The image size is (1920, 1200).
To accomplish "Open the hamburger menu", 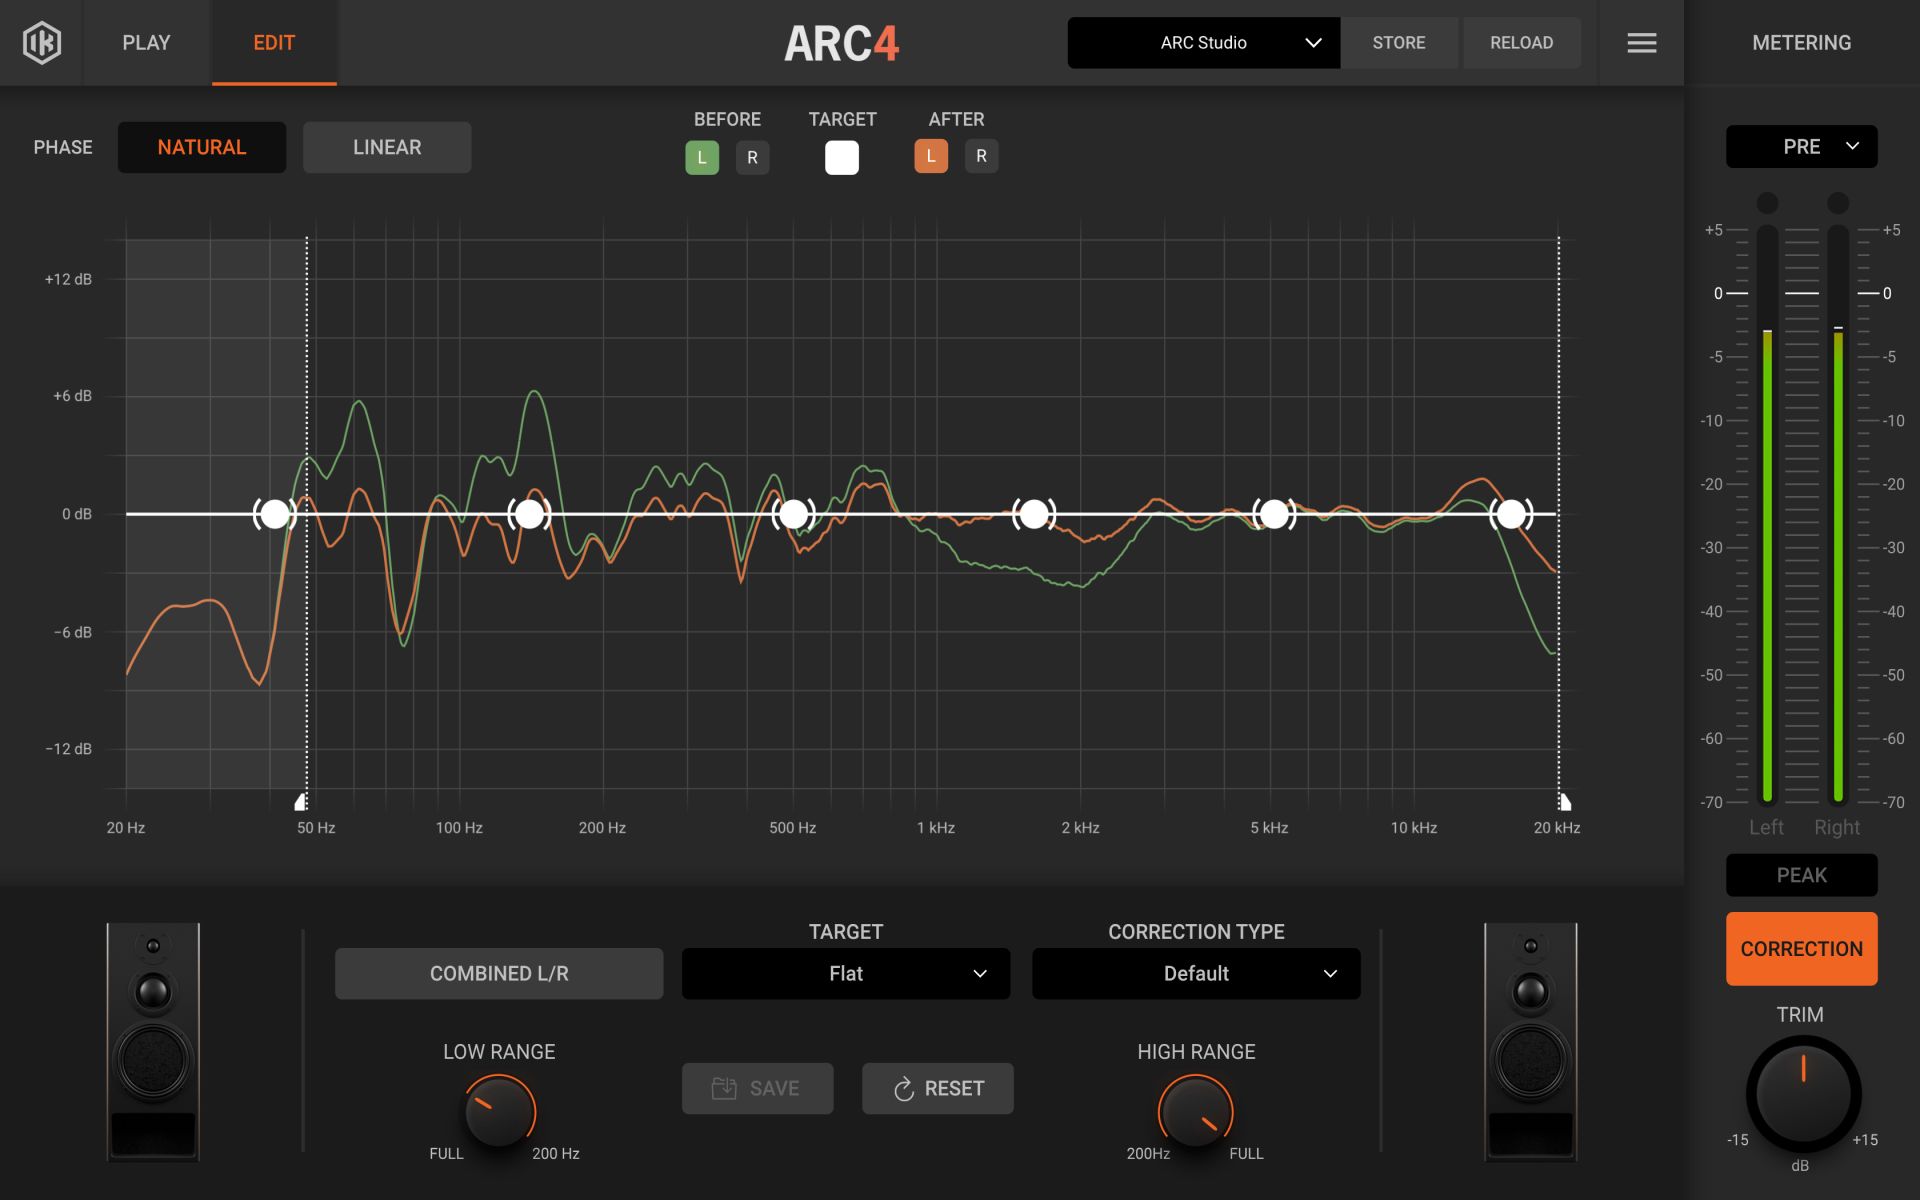I will (x=1640, y=42).
